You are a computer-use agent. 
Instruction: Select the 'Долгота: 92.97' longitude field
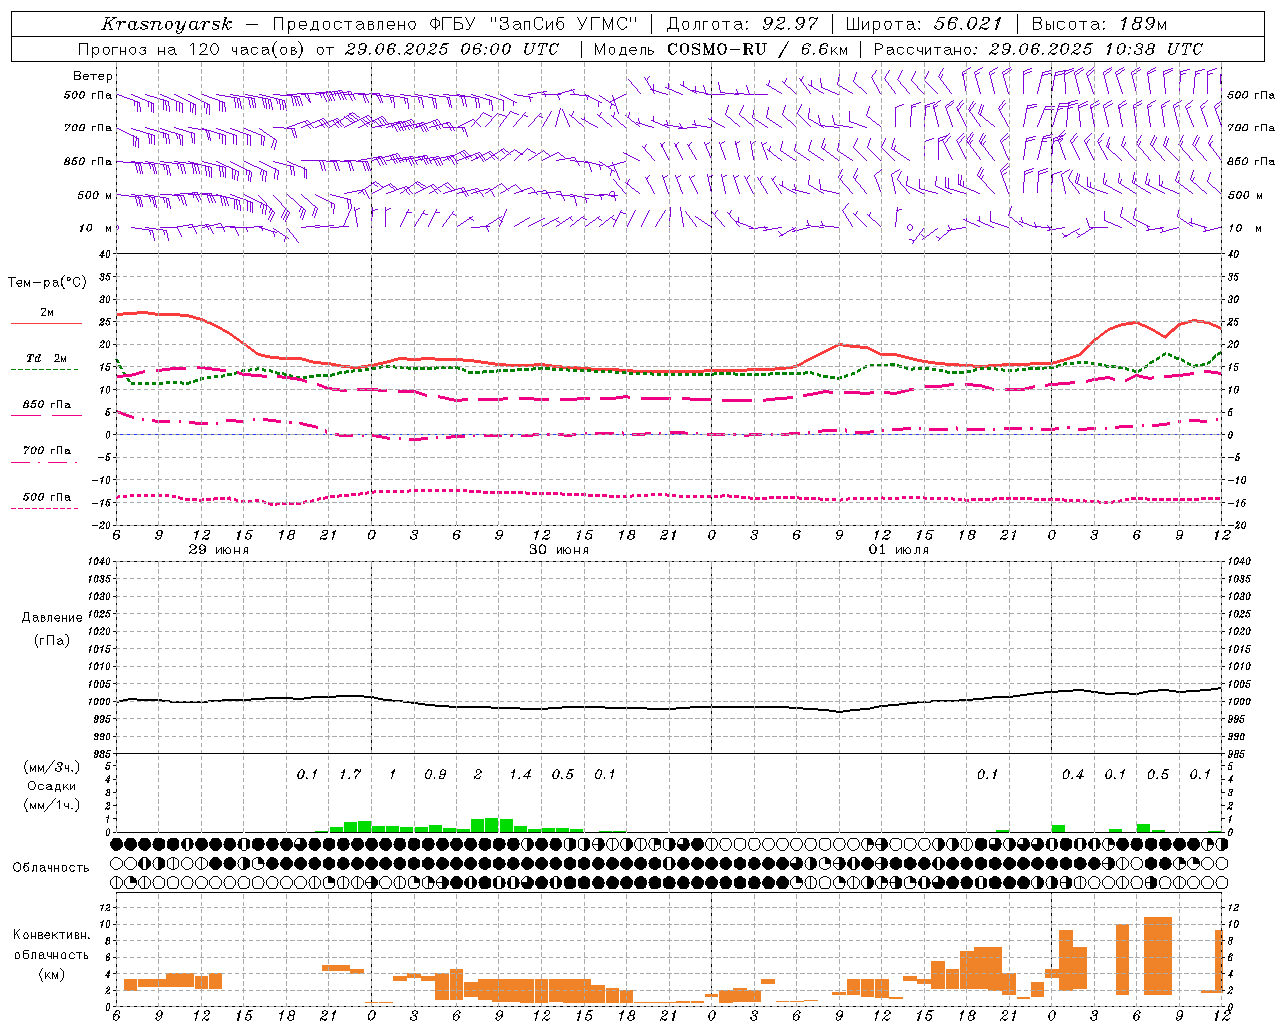(742, 24)
